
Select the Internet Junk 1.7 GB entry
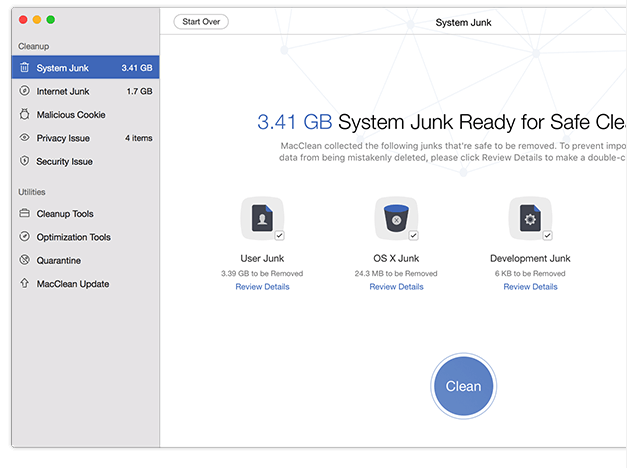pos(85,91)
